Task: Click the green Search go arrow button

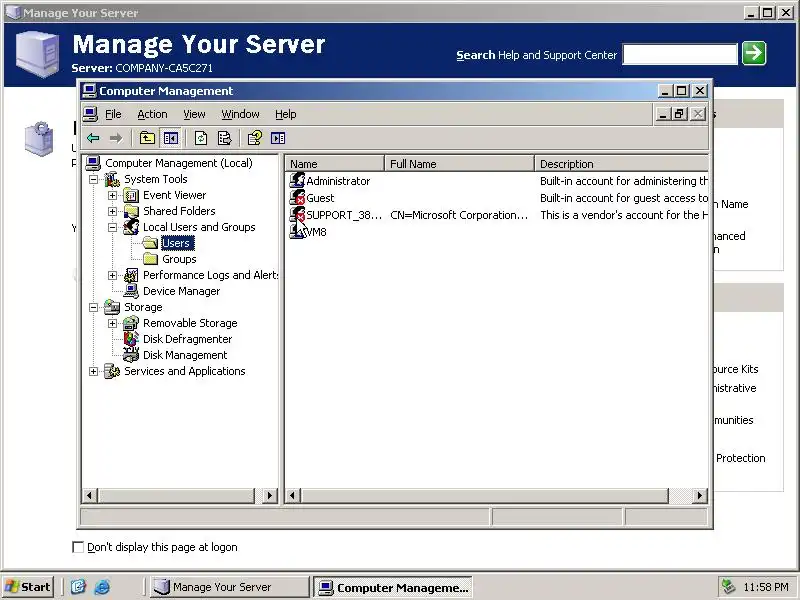Action: click(x=754, y=53)
